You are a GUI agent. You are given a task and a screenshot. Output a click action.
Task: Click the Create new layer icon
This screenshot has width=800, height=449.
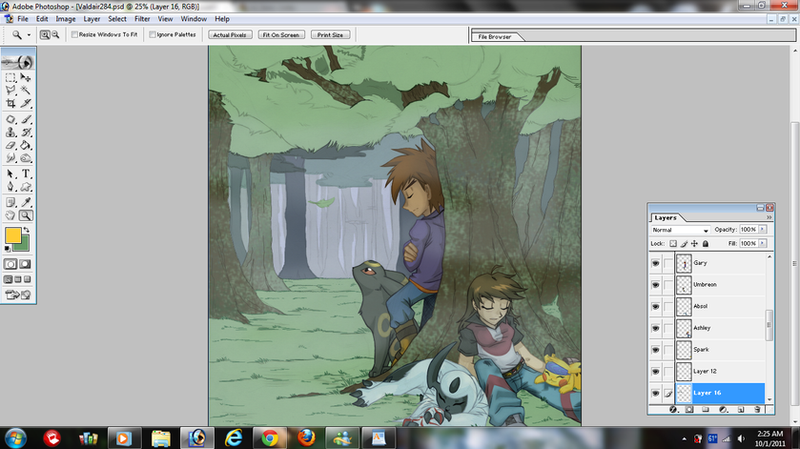coord(741,409)
